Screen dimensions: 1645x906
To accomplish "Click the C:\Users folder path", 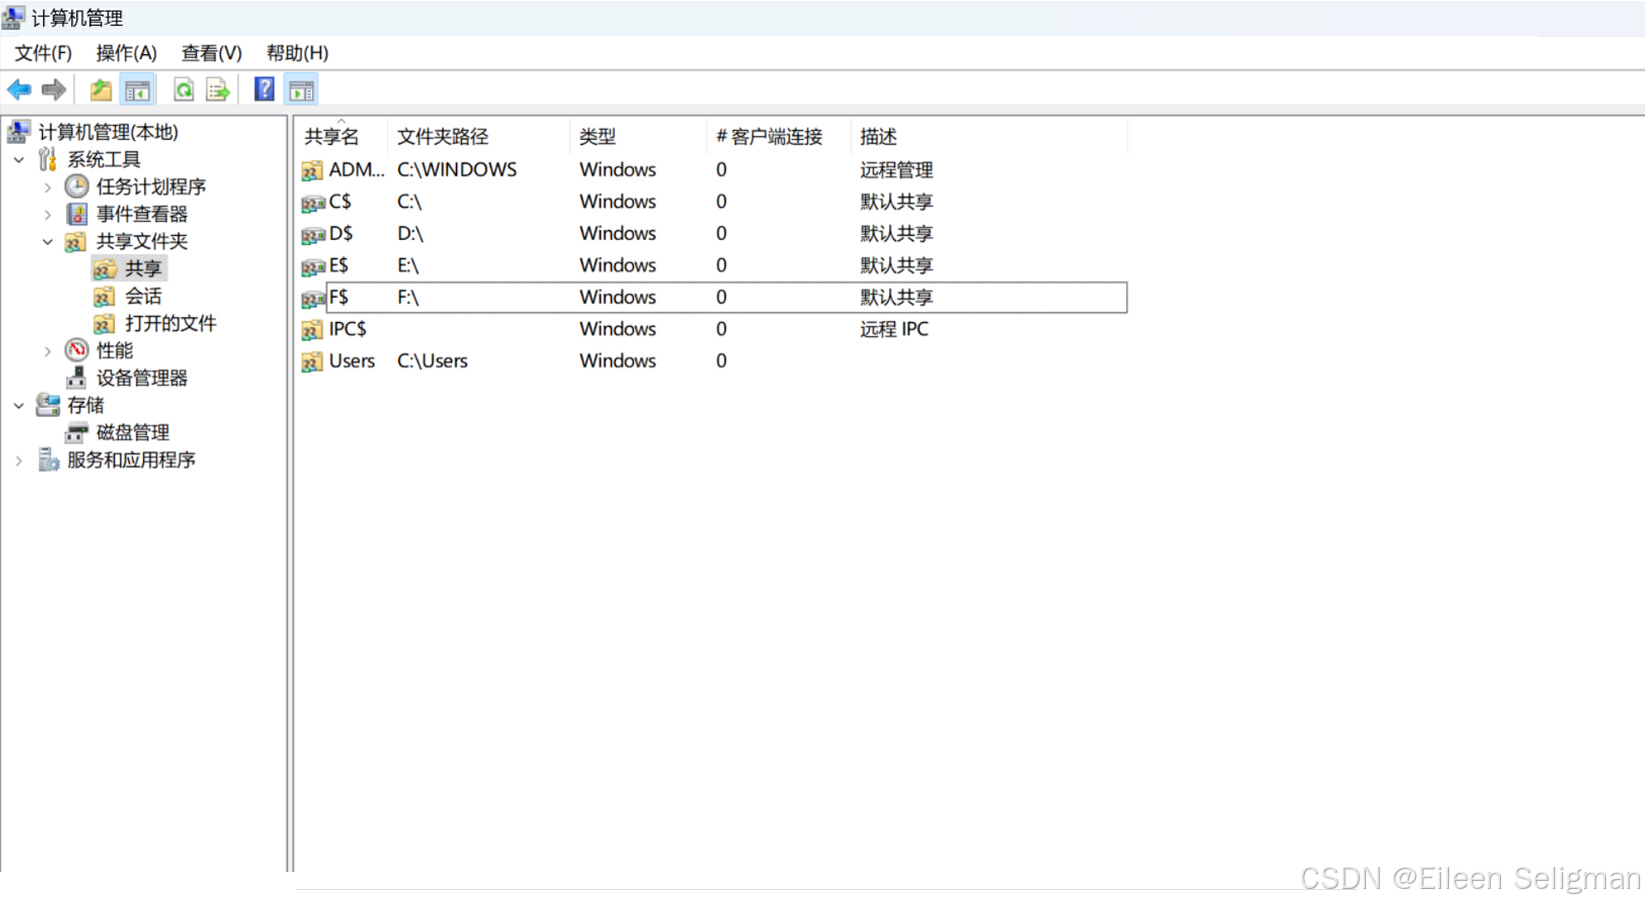I will tap(432, 361).
